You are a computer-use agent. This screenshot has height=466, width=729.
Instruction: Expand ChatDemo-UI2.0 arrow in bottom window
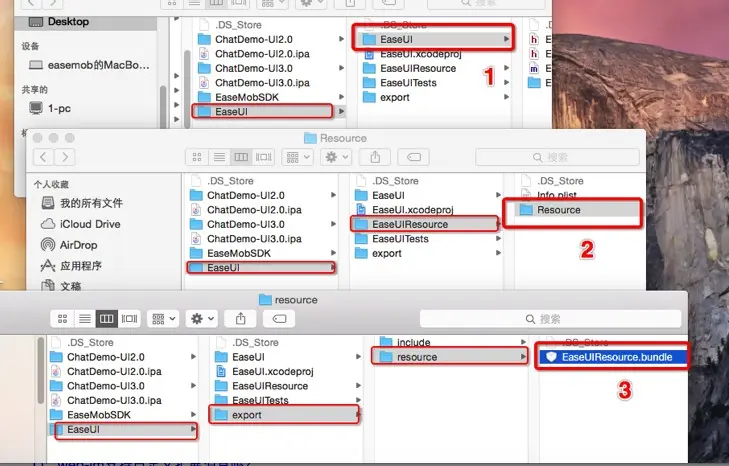[x=193, y=357]
